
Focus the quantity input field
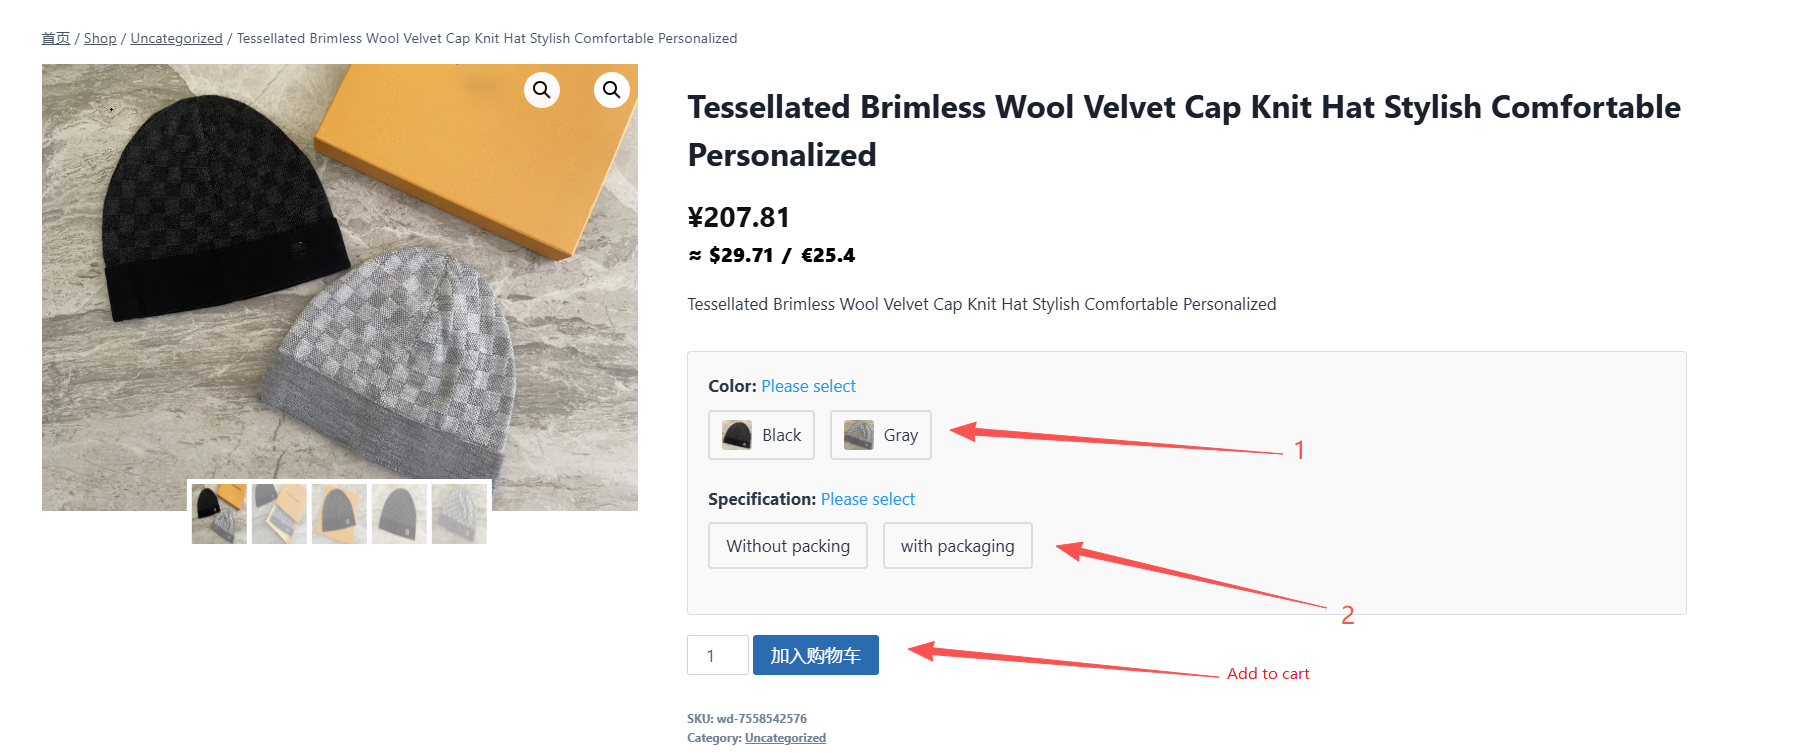pyautogui.click(x=717, y=656)
